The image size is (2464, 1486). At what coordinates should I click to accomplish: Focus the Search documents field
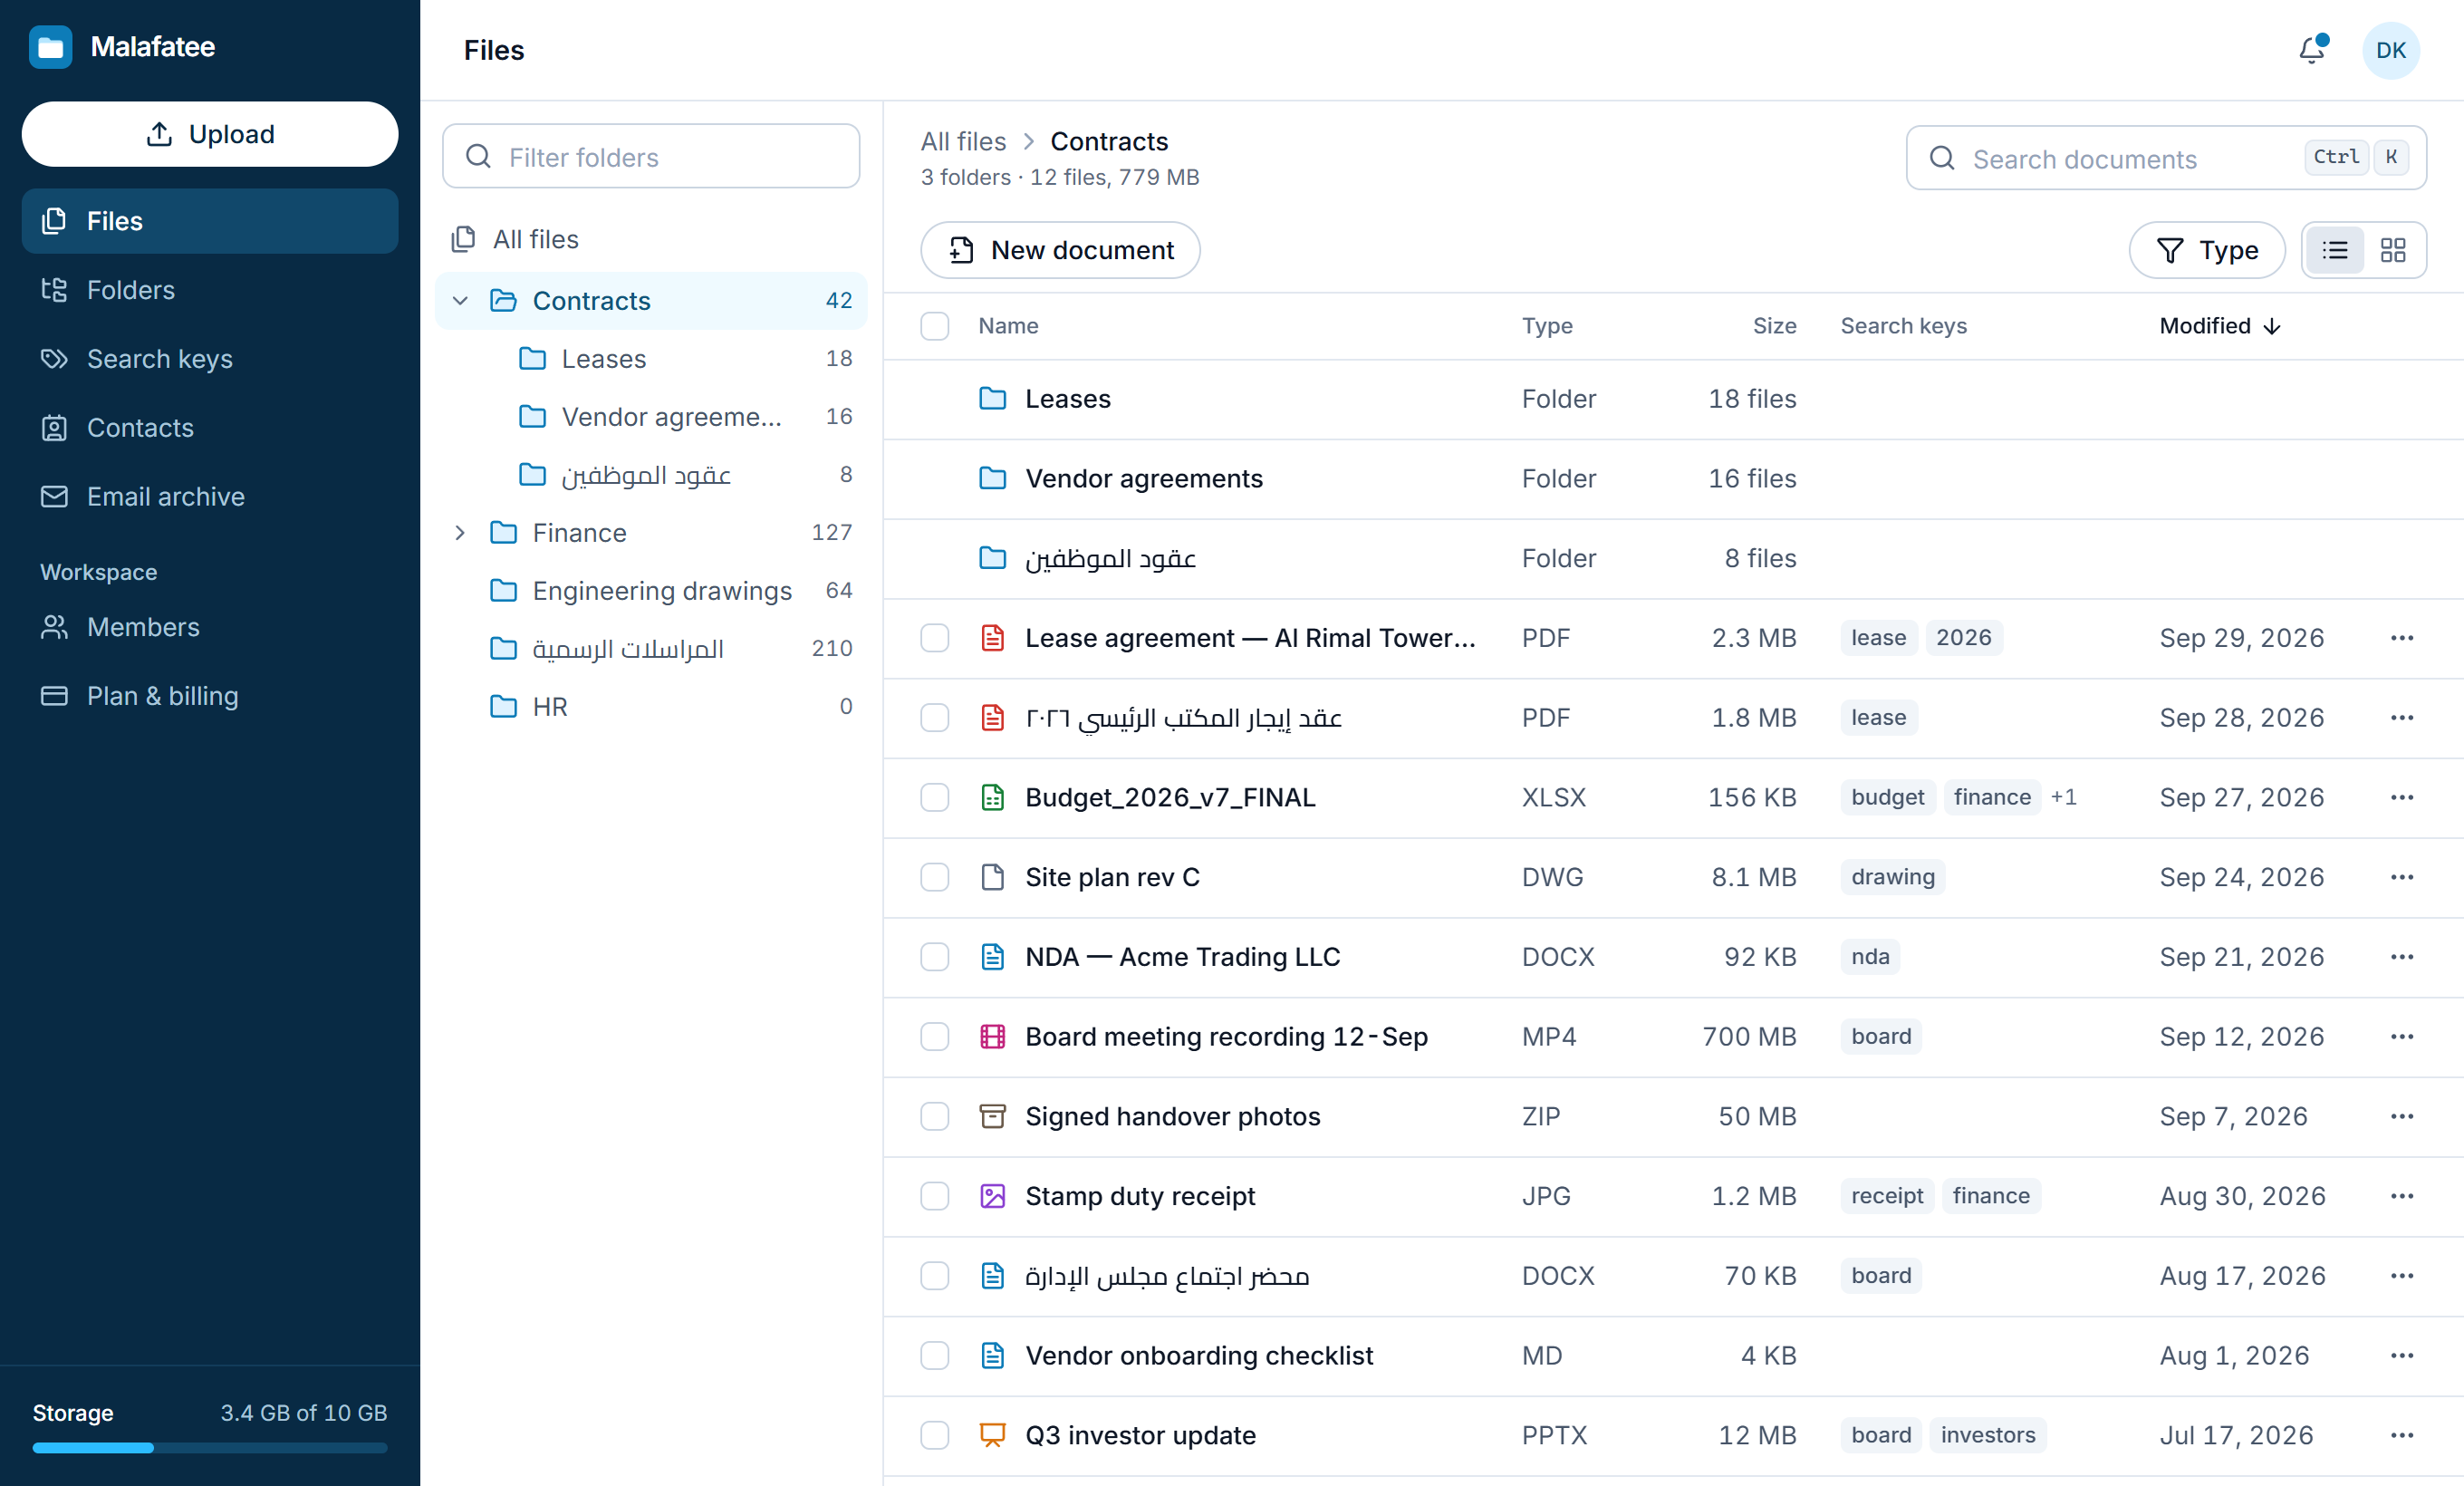tap(2166, 158)
